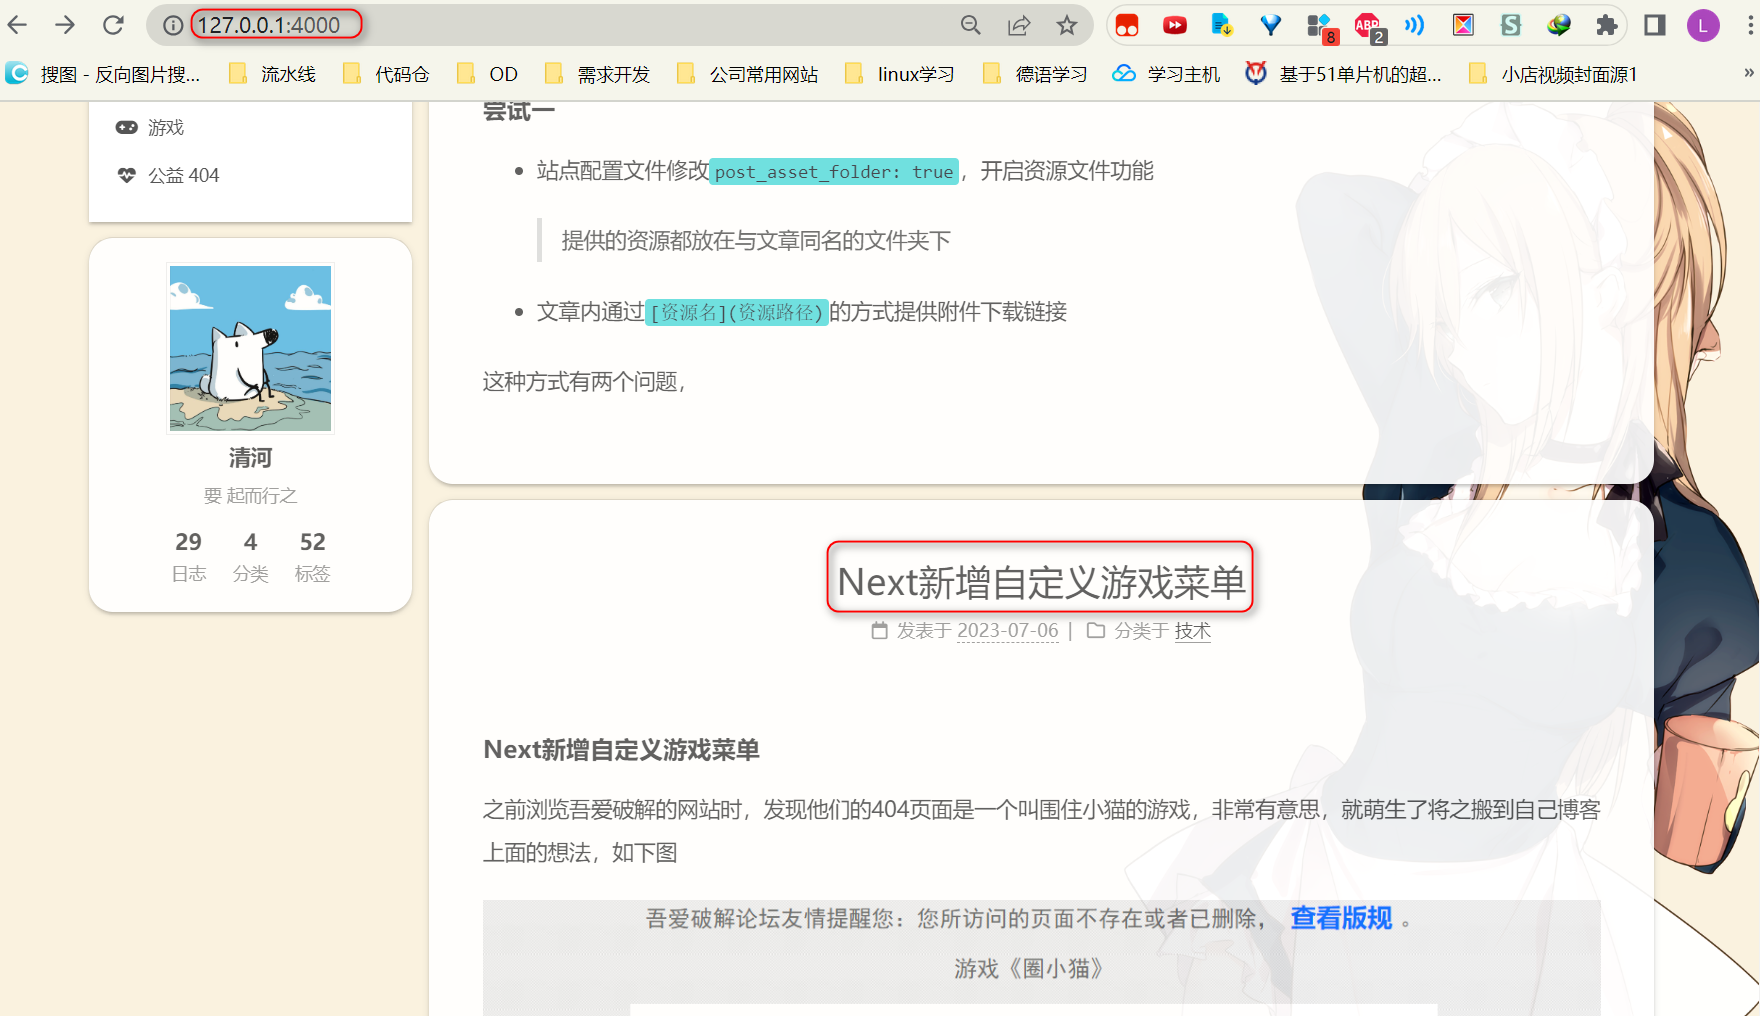Viewport: 1760px width, 1016px height.
Task: Reload the page with the refresh icon
Action: [x=113, y=25]
